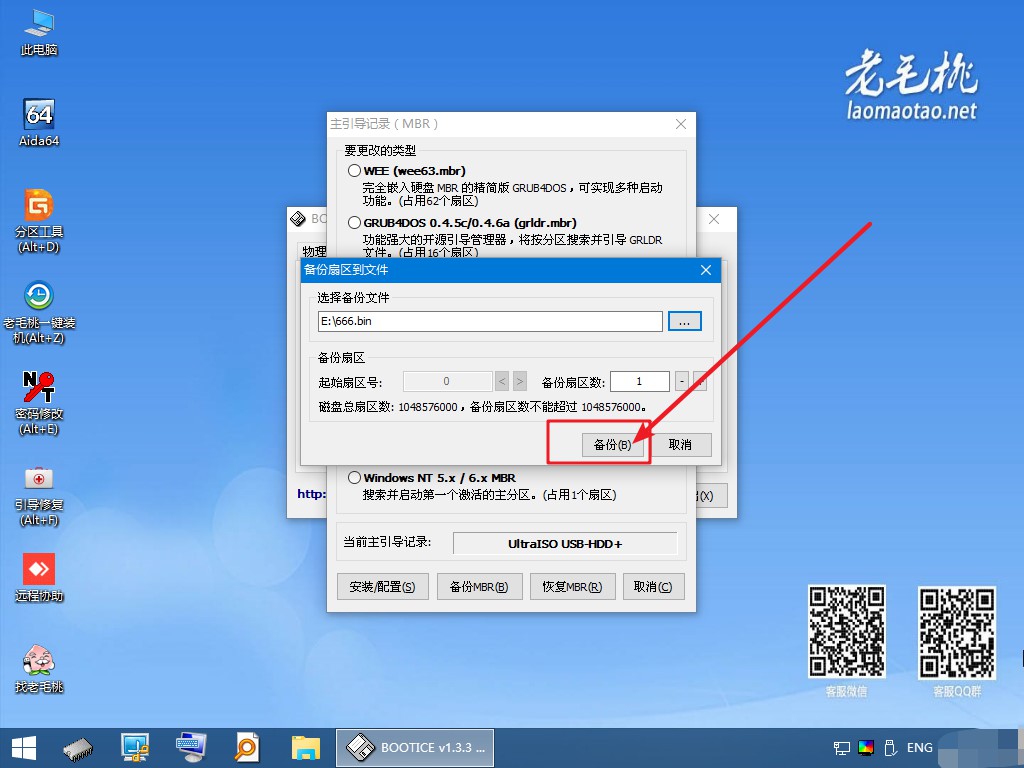Screen dimensions: 1024x768
Task: Click the keyboard monitor taskbar icon
Action: click(x=191, y=748)
